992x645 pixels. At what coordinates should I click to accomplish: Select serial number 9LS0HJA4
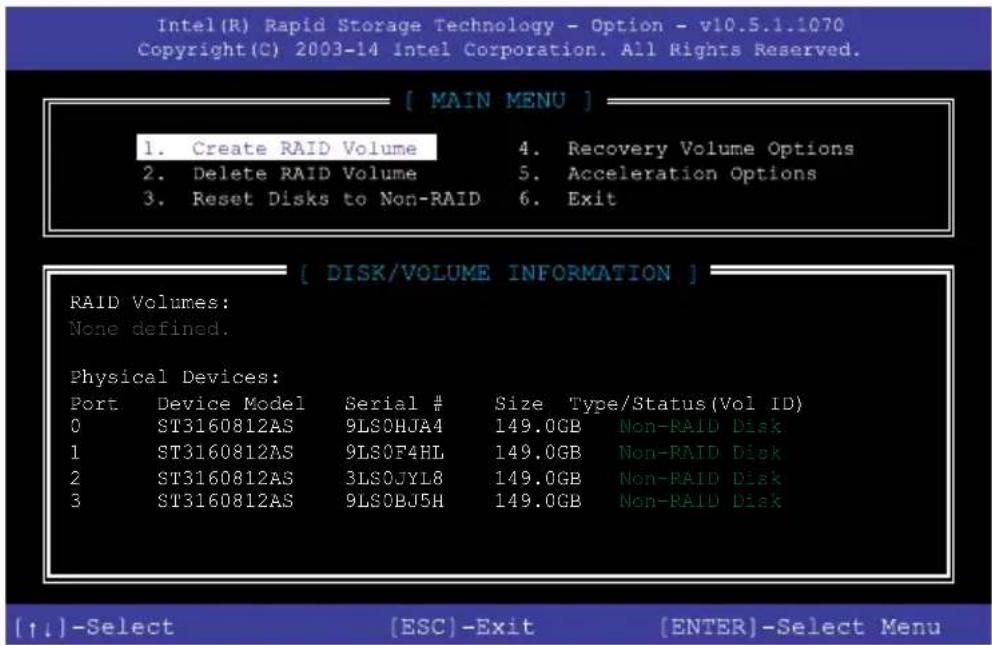coord(394,426)
